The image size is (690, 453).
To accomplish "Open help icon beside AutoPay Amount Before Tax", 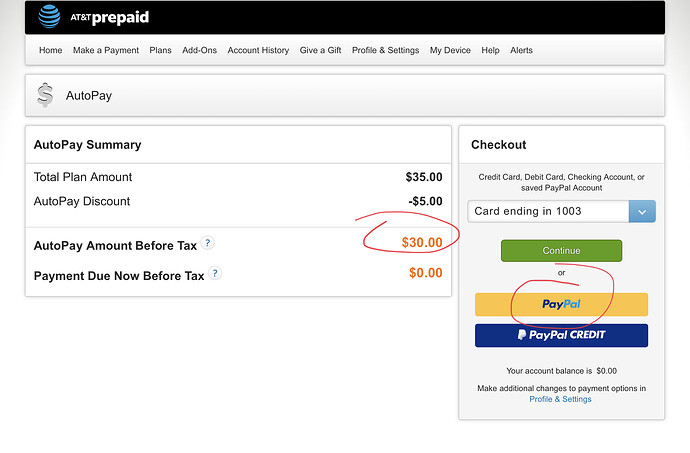I will point(207,243).
